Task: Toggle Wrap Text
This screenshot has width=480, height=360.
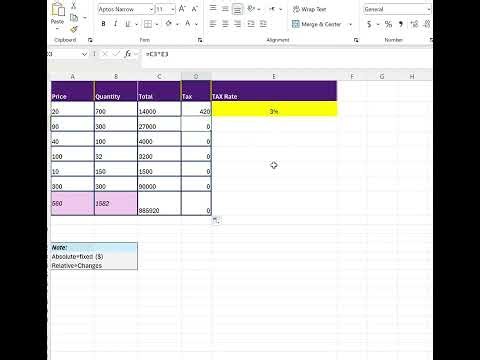Action: (309, 9)
